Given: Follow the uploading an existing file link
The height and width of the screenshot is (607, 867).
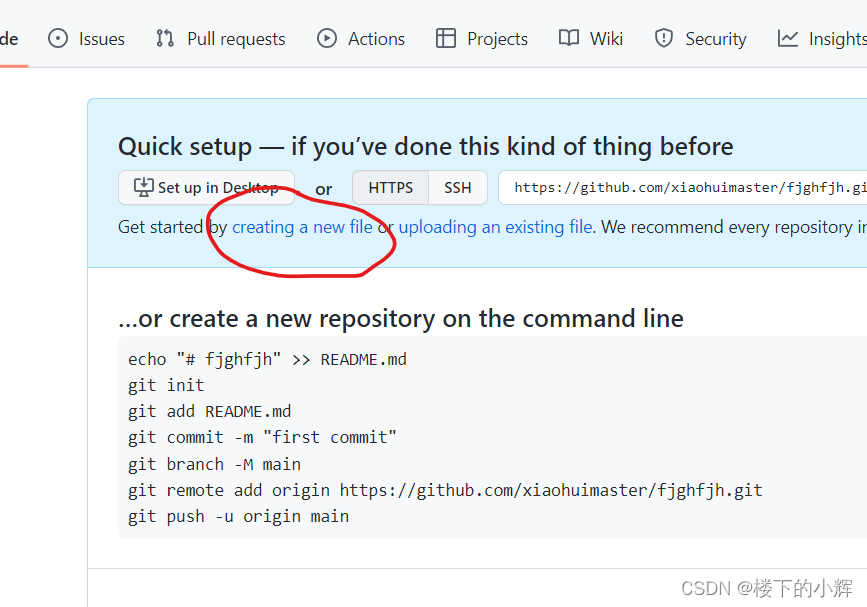Looking at the screenshot, I should [x=495, y=227].
